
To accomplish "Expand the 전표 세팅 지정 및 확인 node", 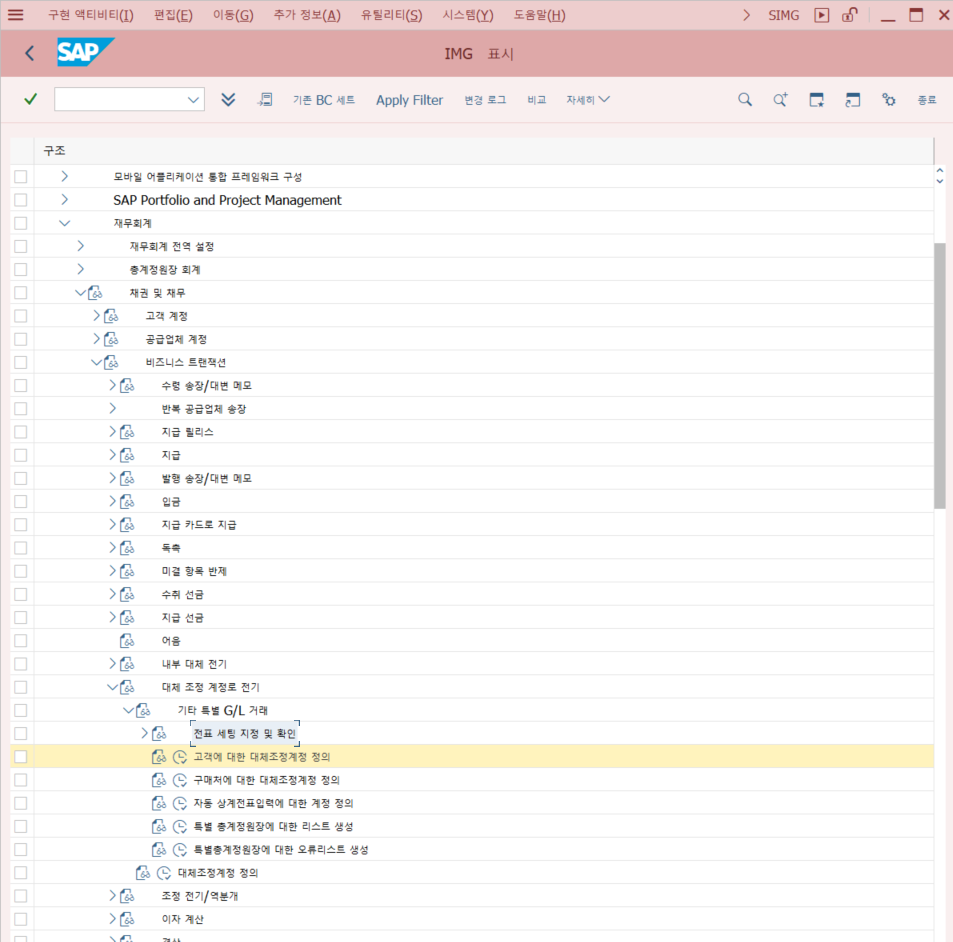I will coord(144,734).
